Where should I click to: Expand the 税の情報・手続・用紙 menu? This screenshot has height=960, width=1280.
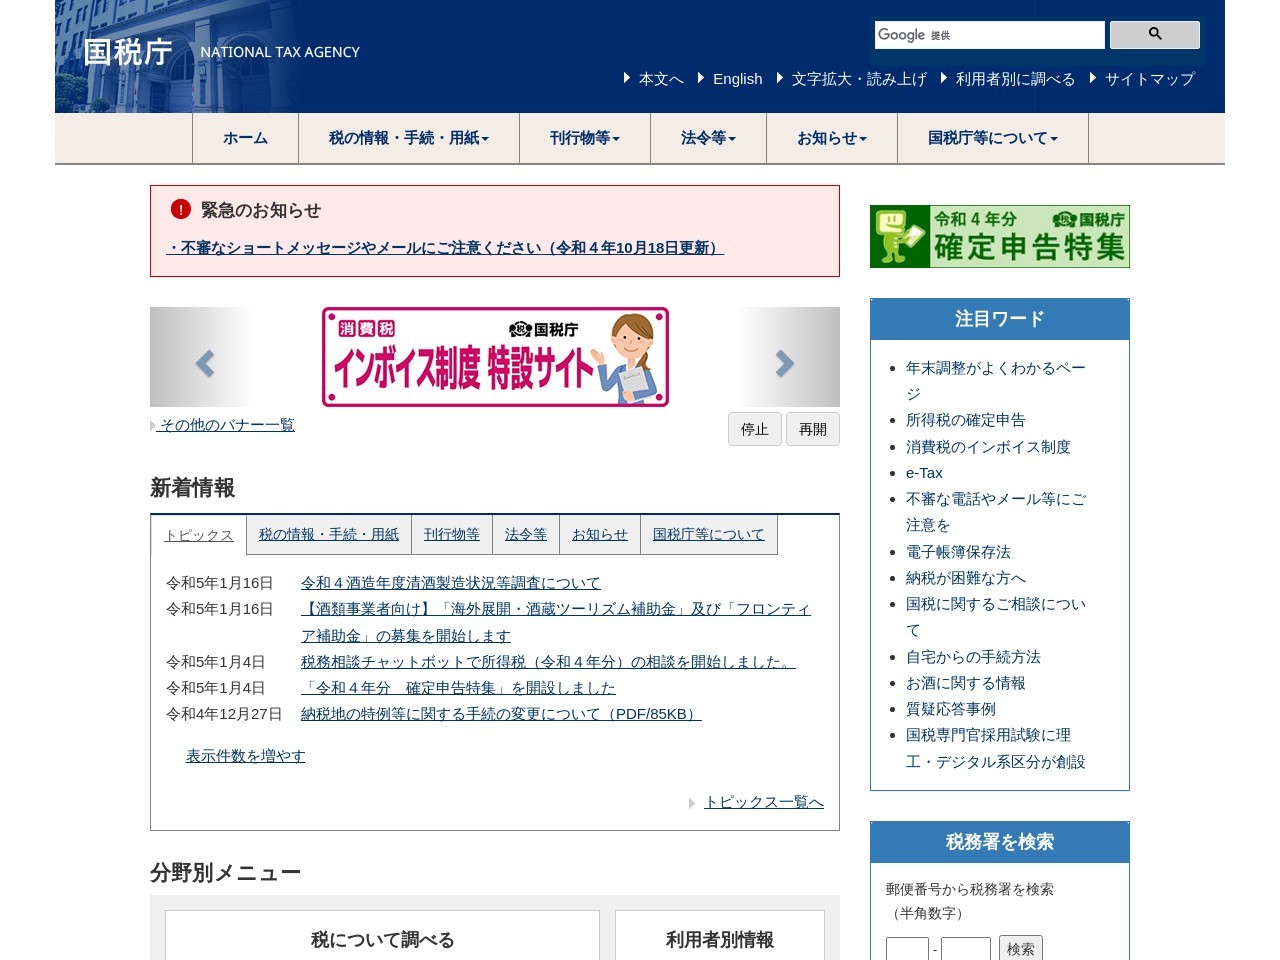[409, 138]
